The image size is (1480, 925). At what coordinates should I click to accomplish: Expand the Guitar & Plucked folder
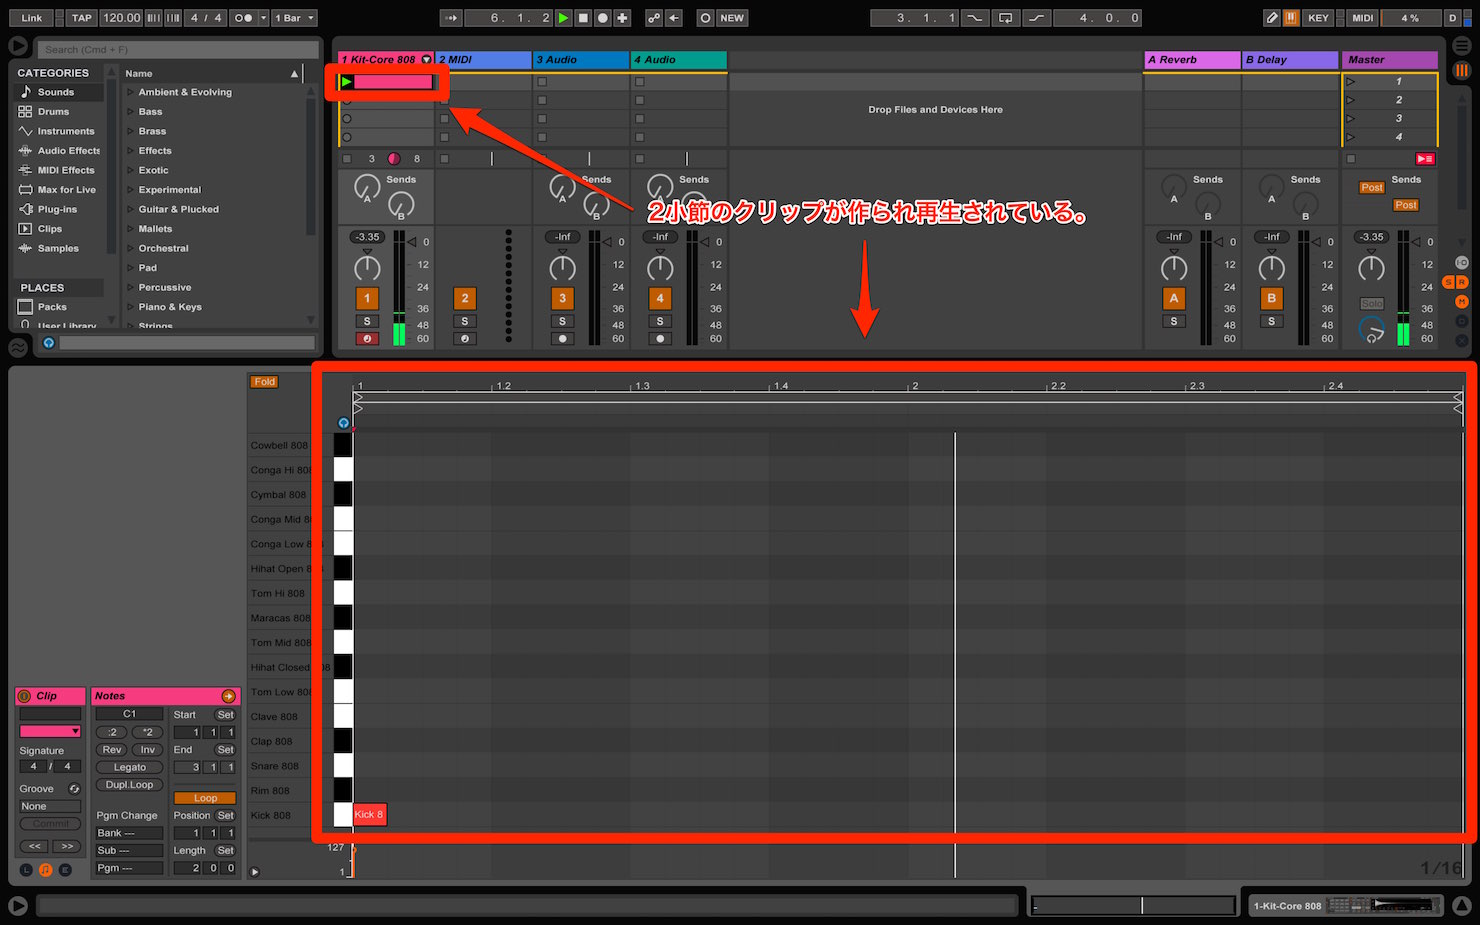coord(130,210)
